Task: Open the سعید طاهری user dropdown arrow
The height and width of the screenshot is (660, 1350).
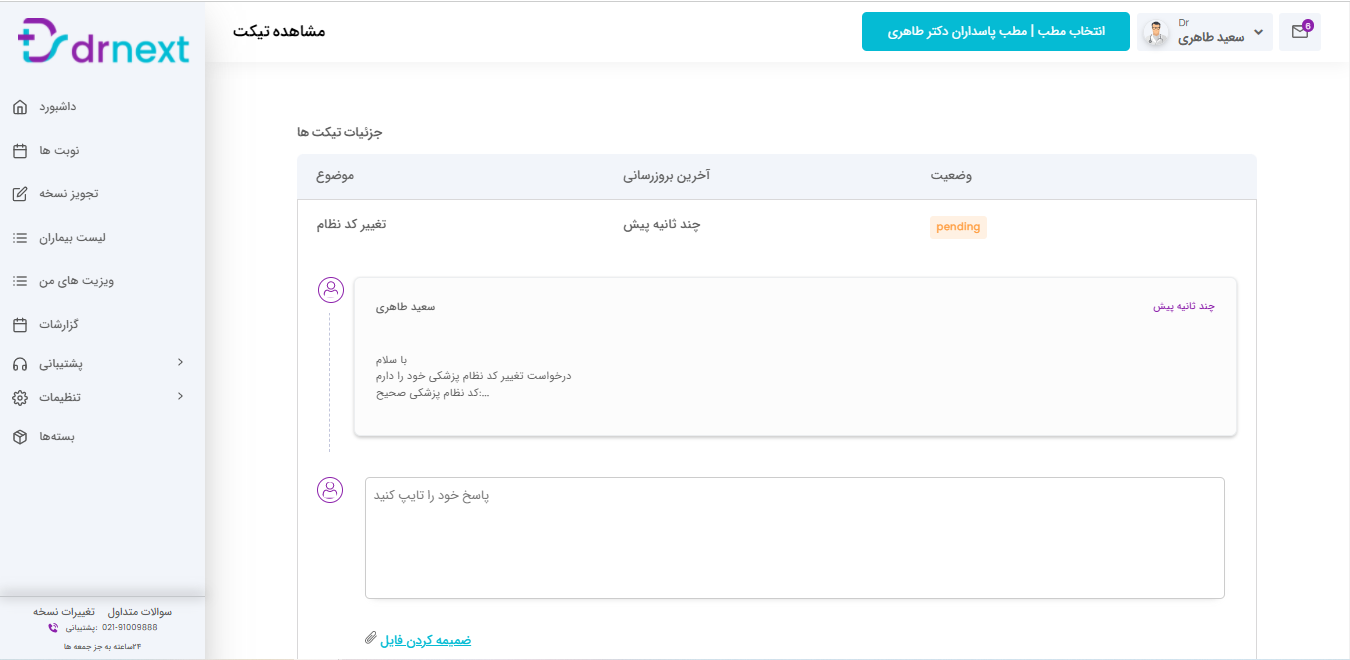Action: click(x=1259, y=33)
